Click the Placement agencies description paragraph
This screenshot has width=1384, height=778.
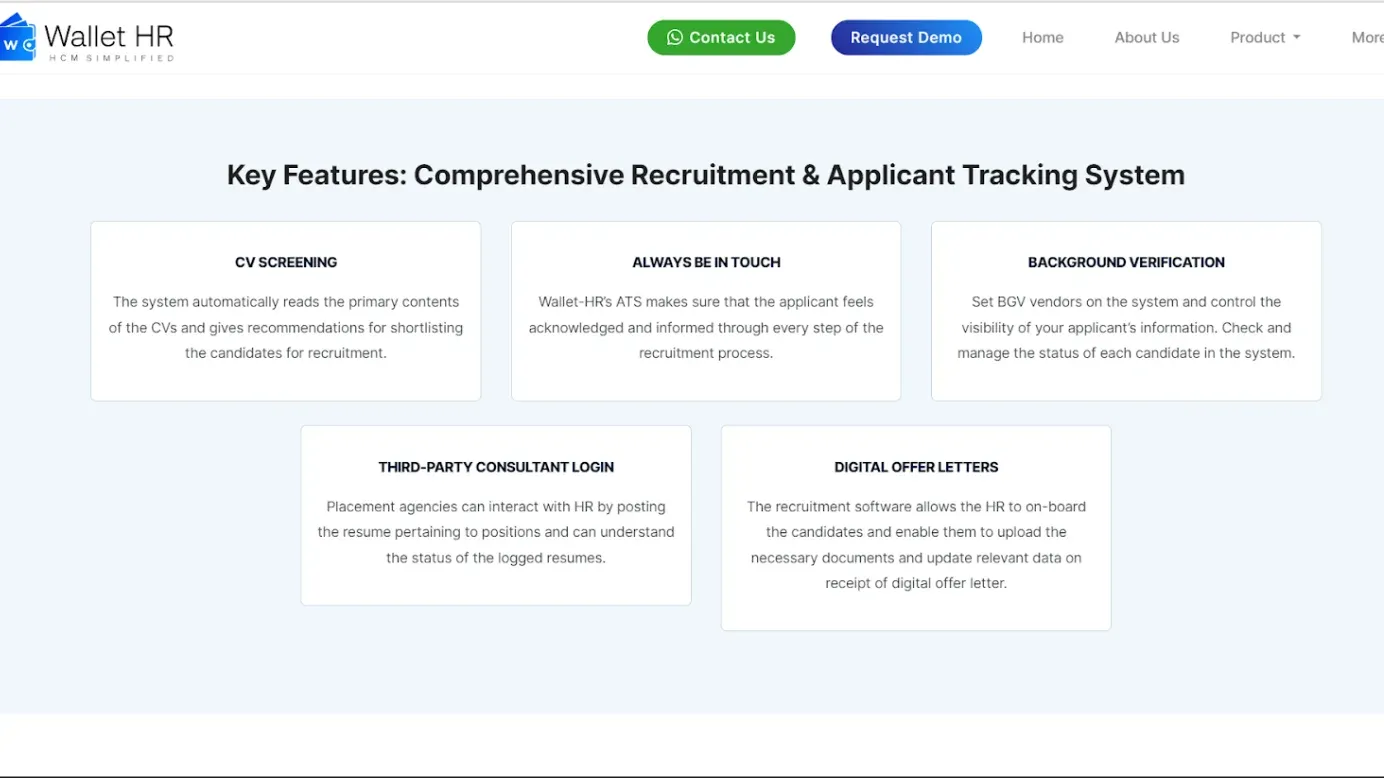click(x=496, y=532)
